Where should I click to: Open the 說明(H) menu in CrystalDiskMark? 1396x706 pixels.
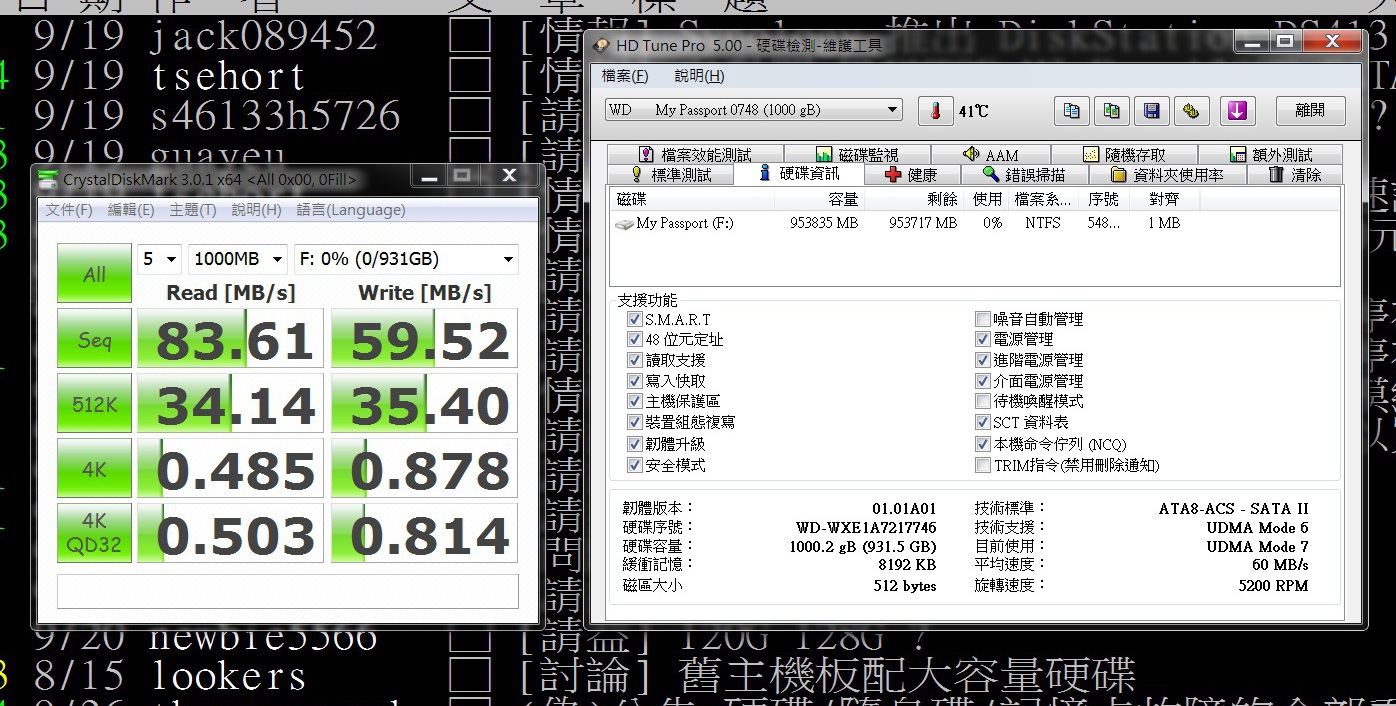[256, 210]
